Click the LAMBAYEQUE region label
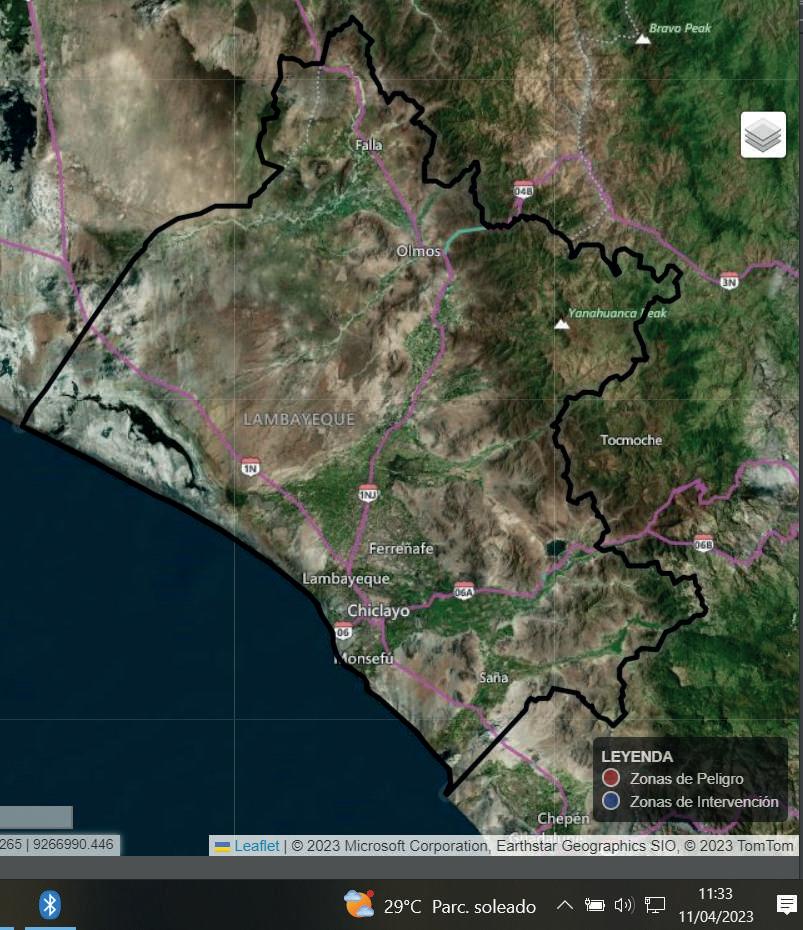 coord(299,419)
